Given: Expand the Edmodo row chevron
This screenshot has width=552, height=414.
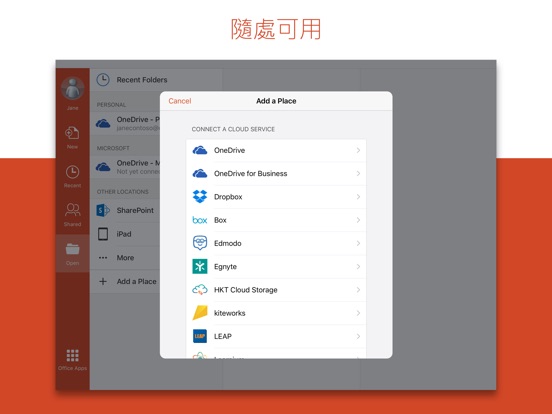Looking at the screenshot, I should (x=358, y=243).
